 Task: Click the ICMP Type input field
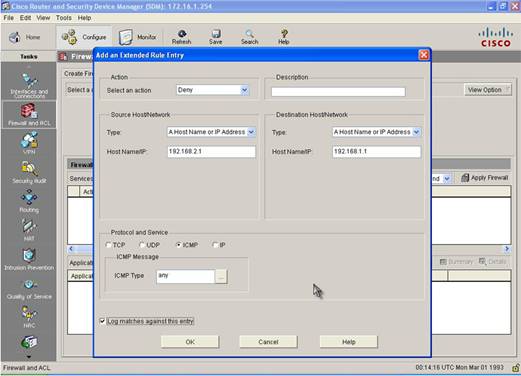point(186,276)
